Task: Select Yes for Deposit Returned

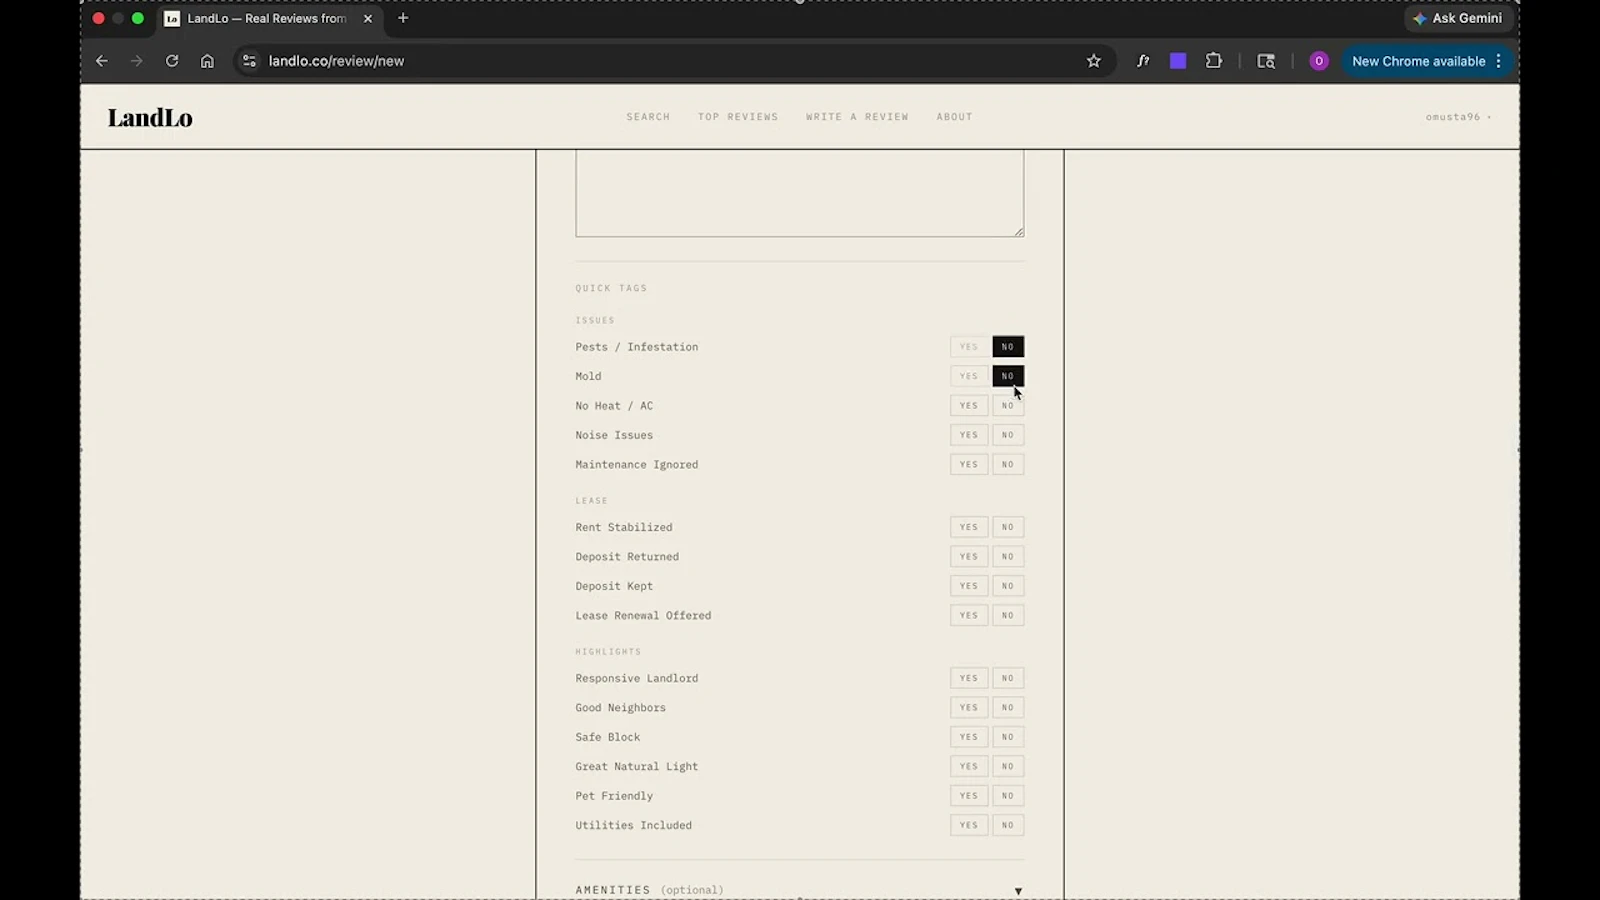Action: (x=968, y=556)
